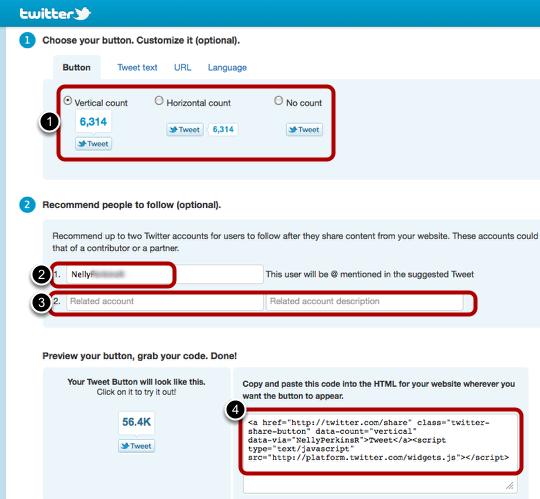Click the Tweet button under vertical count 6,314
This screenshot has width=540, height=499.
pos(93,144)
